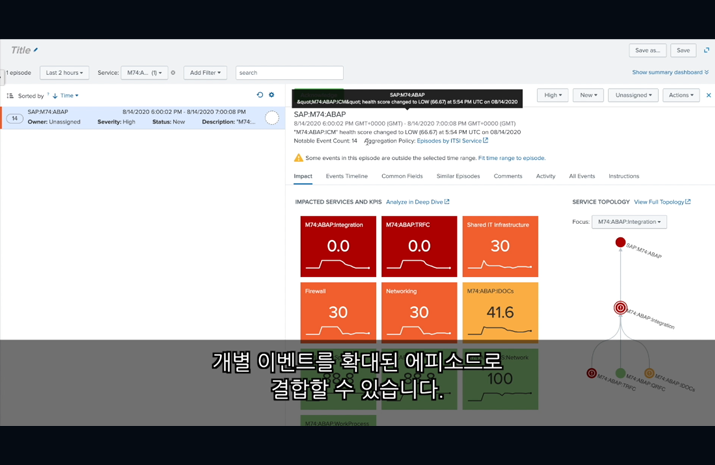Click the SAP:M74:ABAP topology node

tap(620, 242)
